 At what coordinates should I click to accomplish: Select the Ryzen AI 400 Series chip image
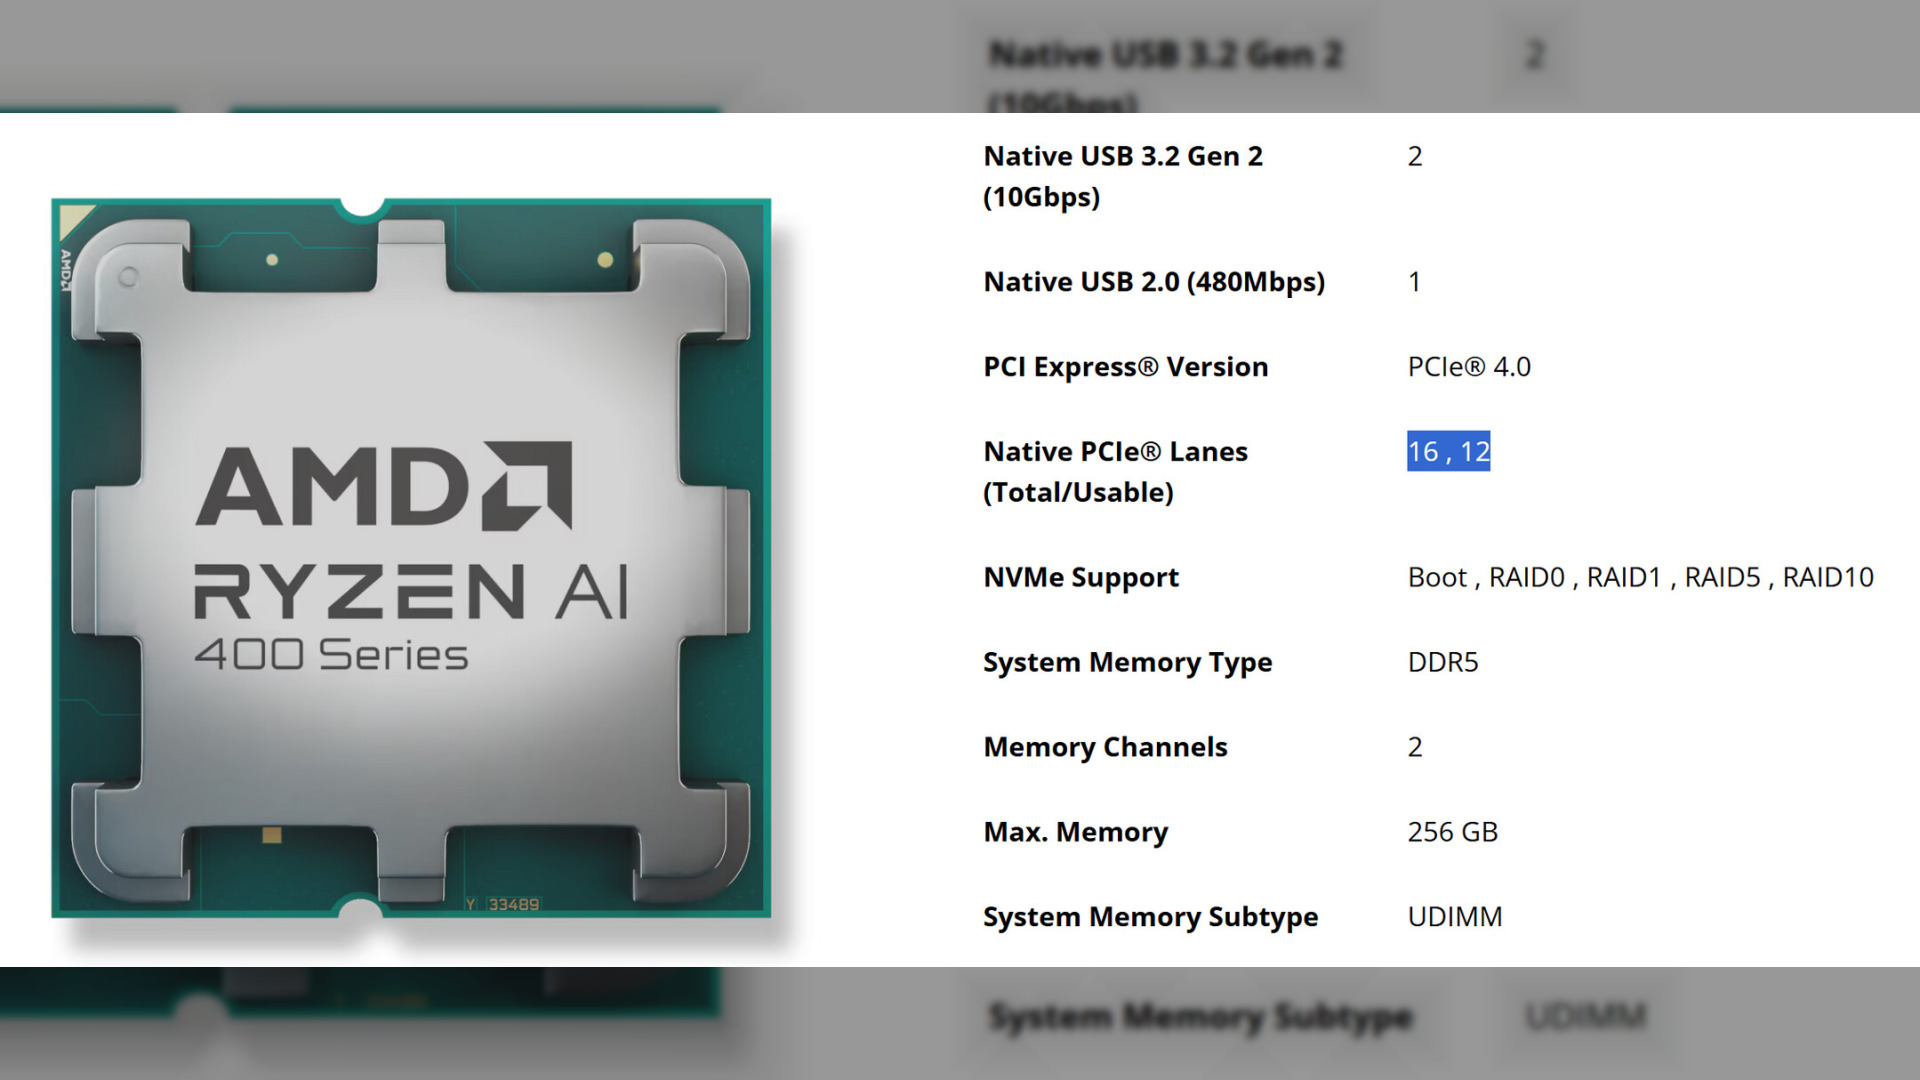408,560
